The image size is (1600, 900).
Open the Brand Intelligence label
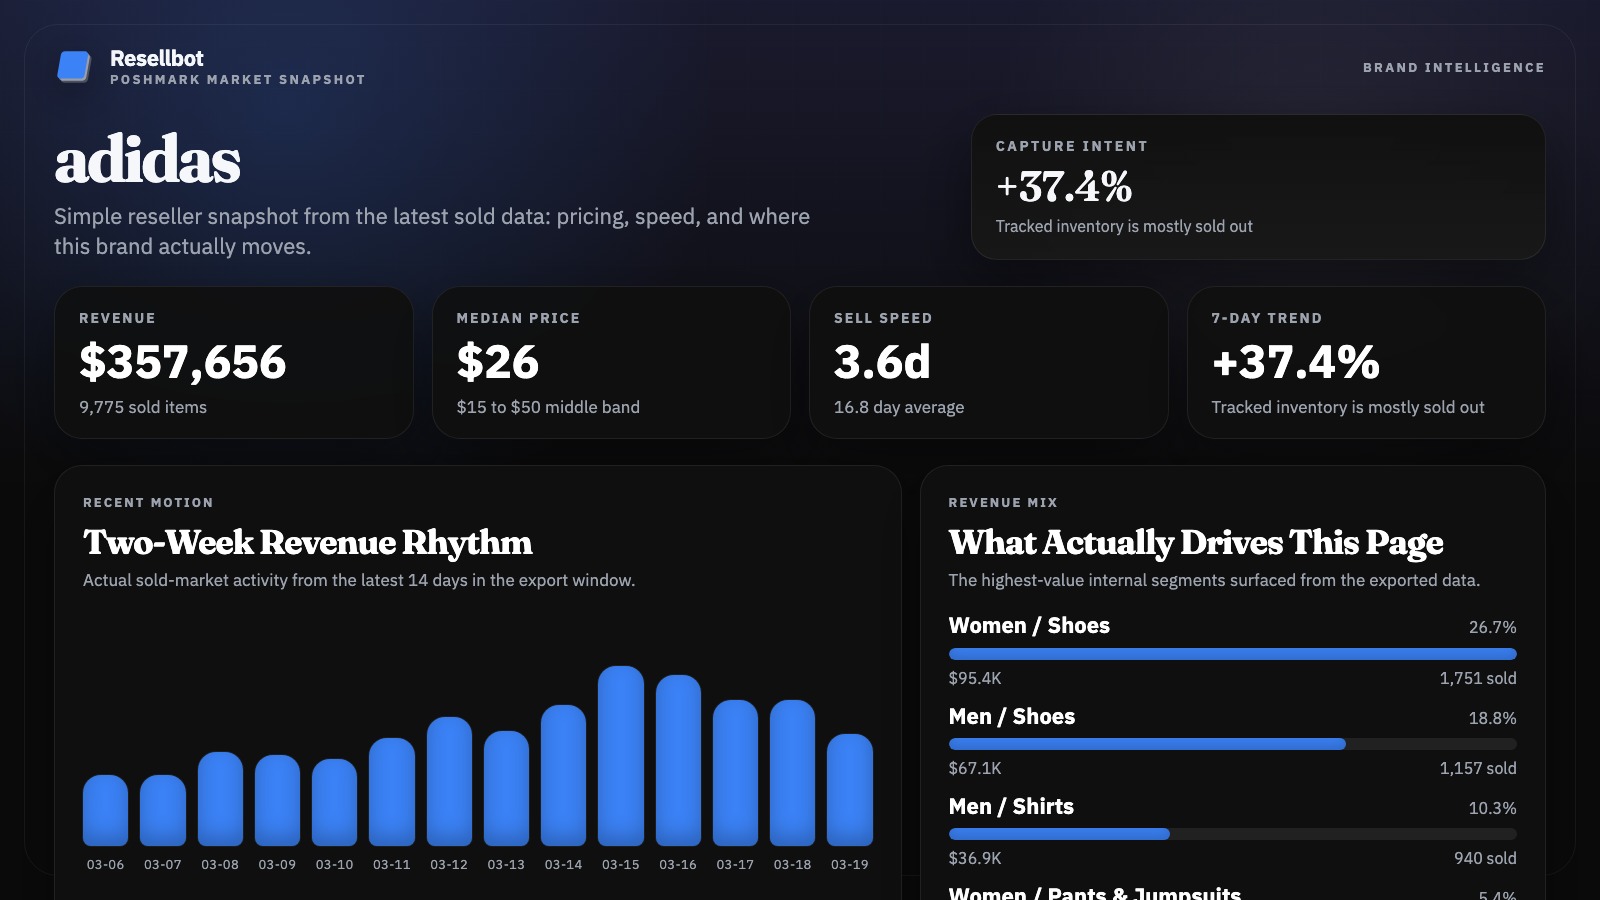coord(1453,68)
